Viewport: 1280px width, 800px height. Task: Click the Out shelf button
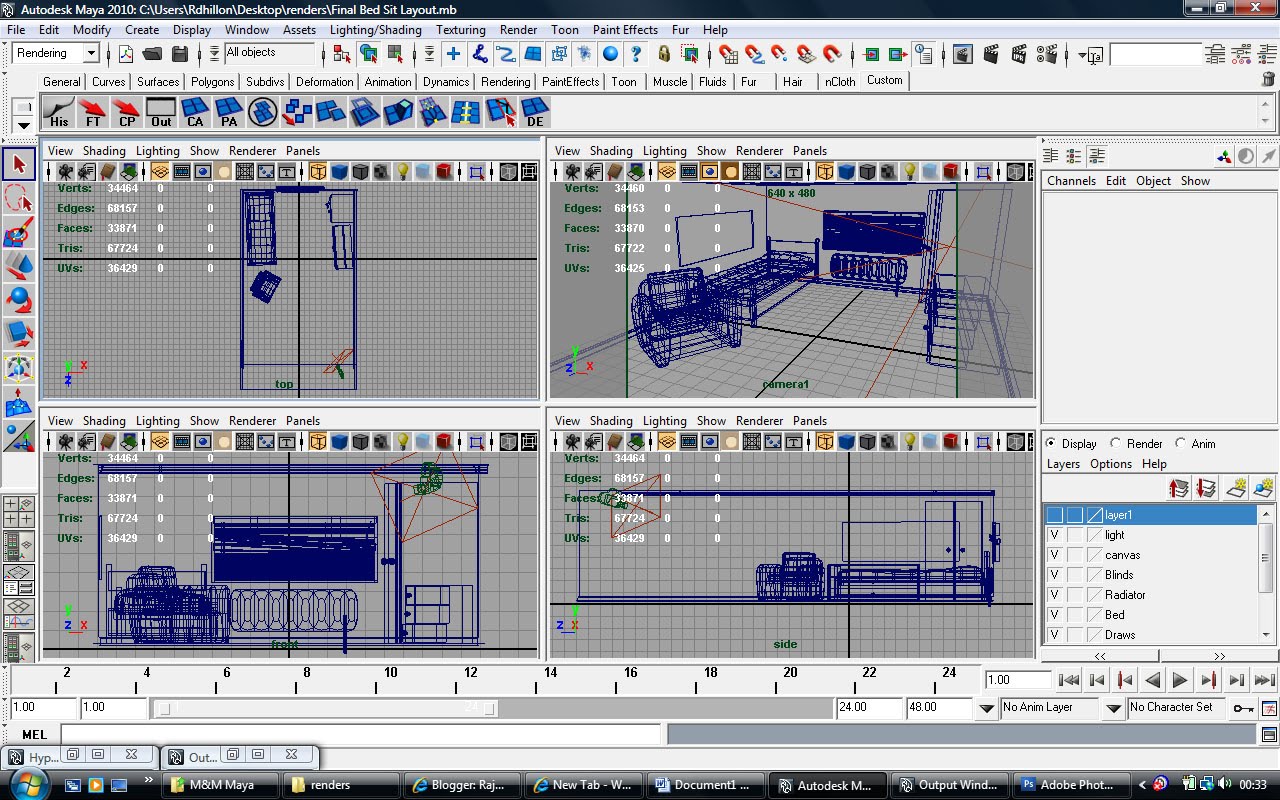[161, 112]
